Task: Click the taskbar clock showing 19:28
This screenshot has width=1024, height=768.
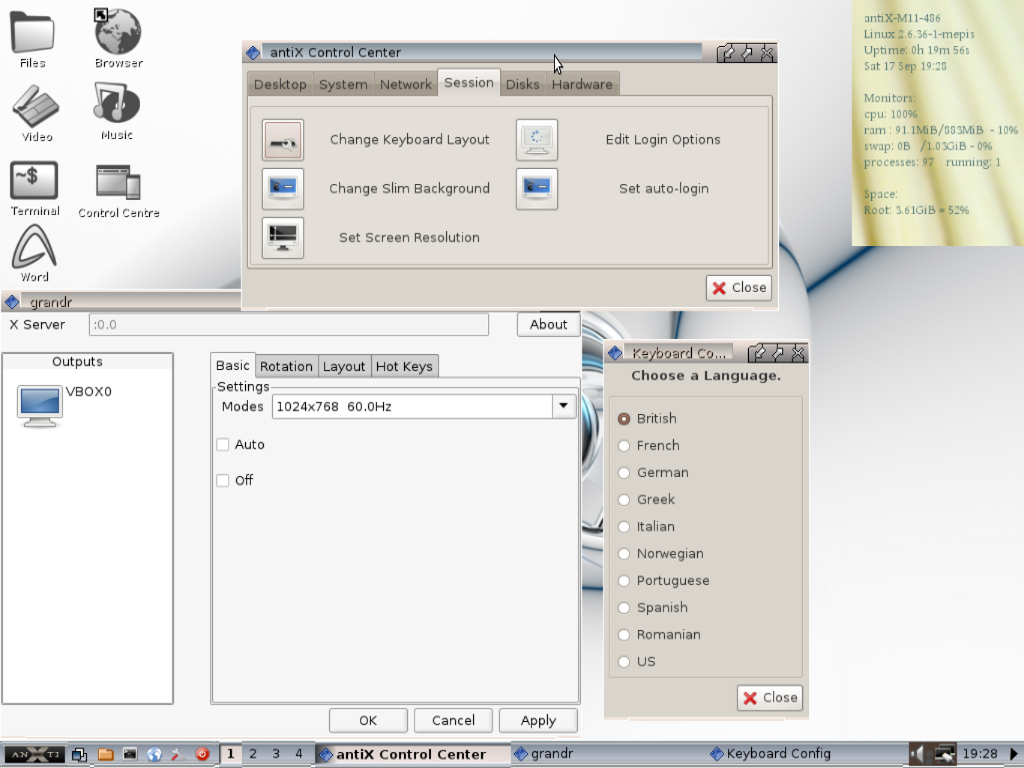Action: pos(980,754)
